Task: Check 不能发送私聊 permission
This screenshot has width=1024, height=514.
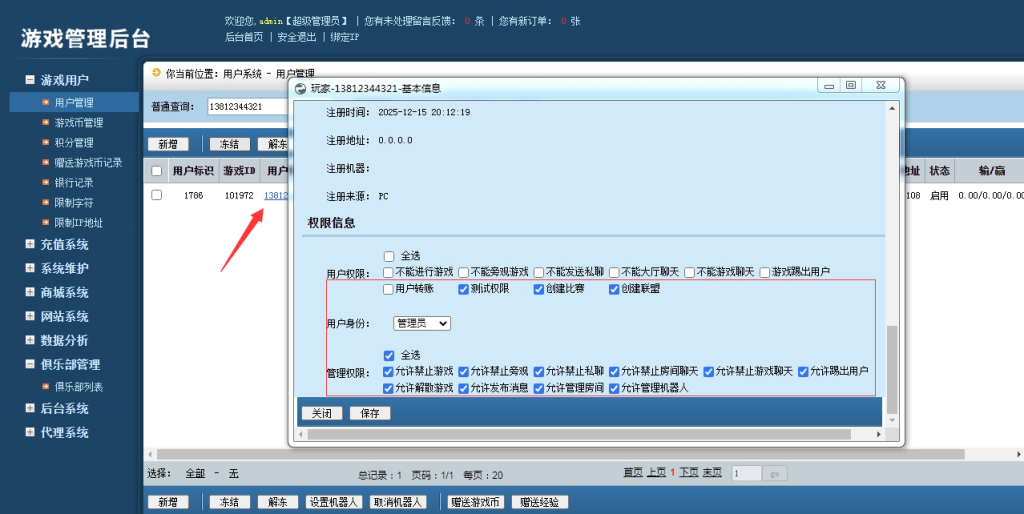Action: coord(539,272)
